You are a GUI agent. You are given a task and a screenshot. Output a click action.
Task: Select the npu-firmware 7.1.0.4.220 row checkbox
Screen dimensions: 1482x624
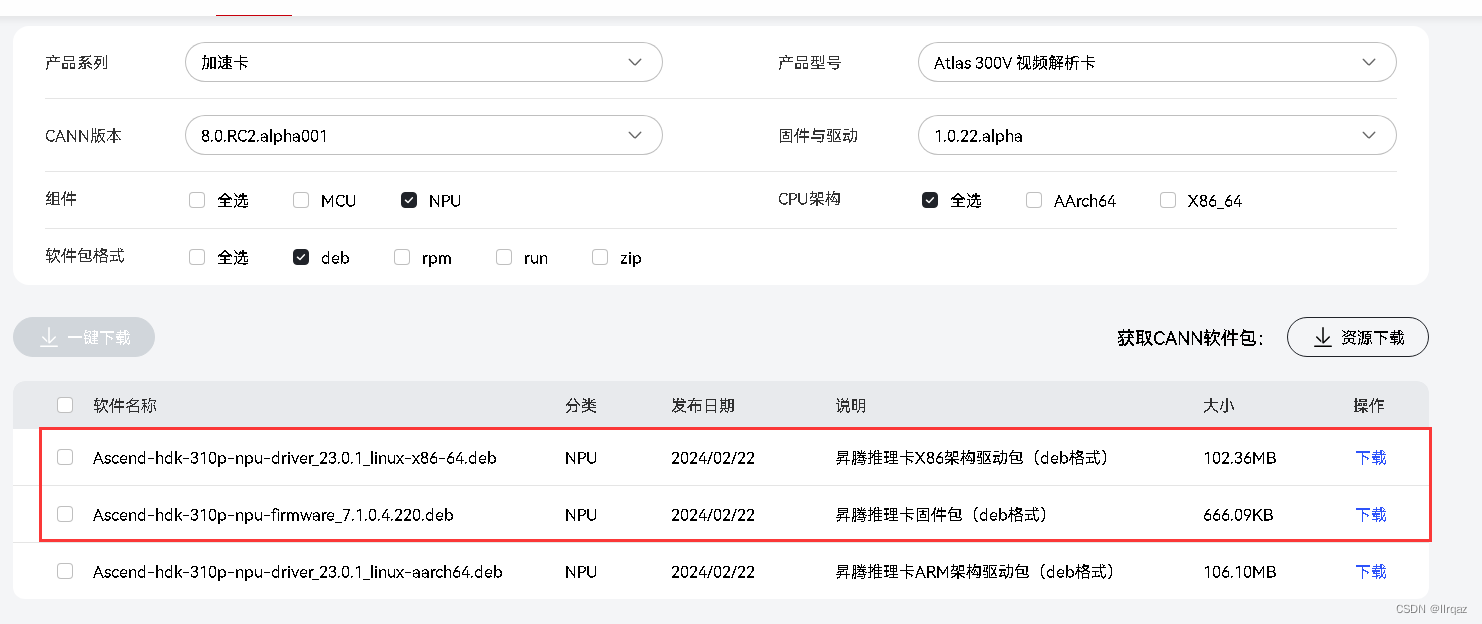pos(65,514)
